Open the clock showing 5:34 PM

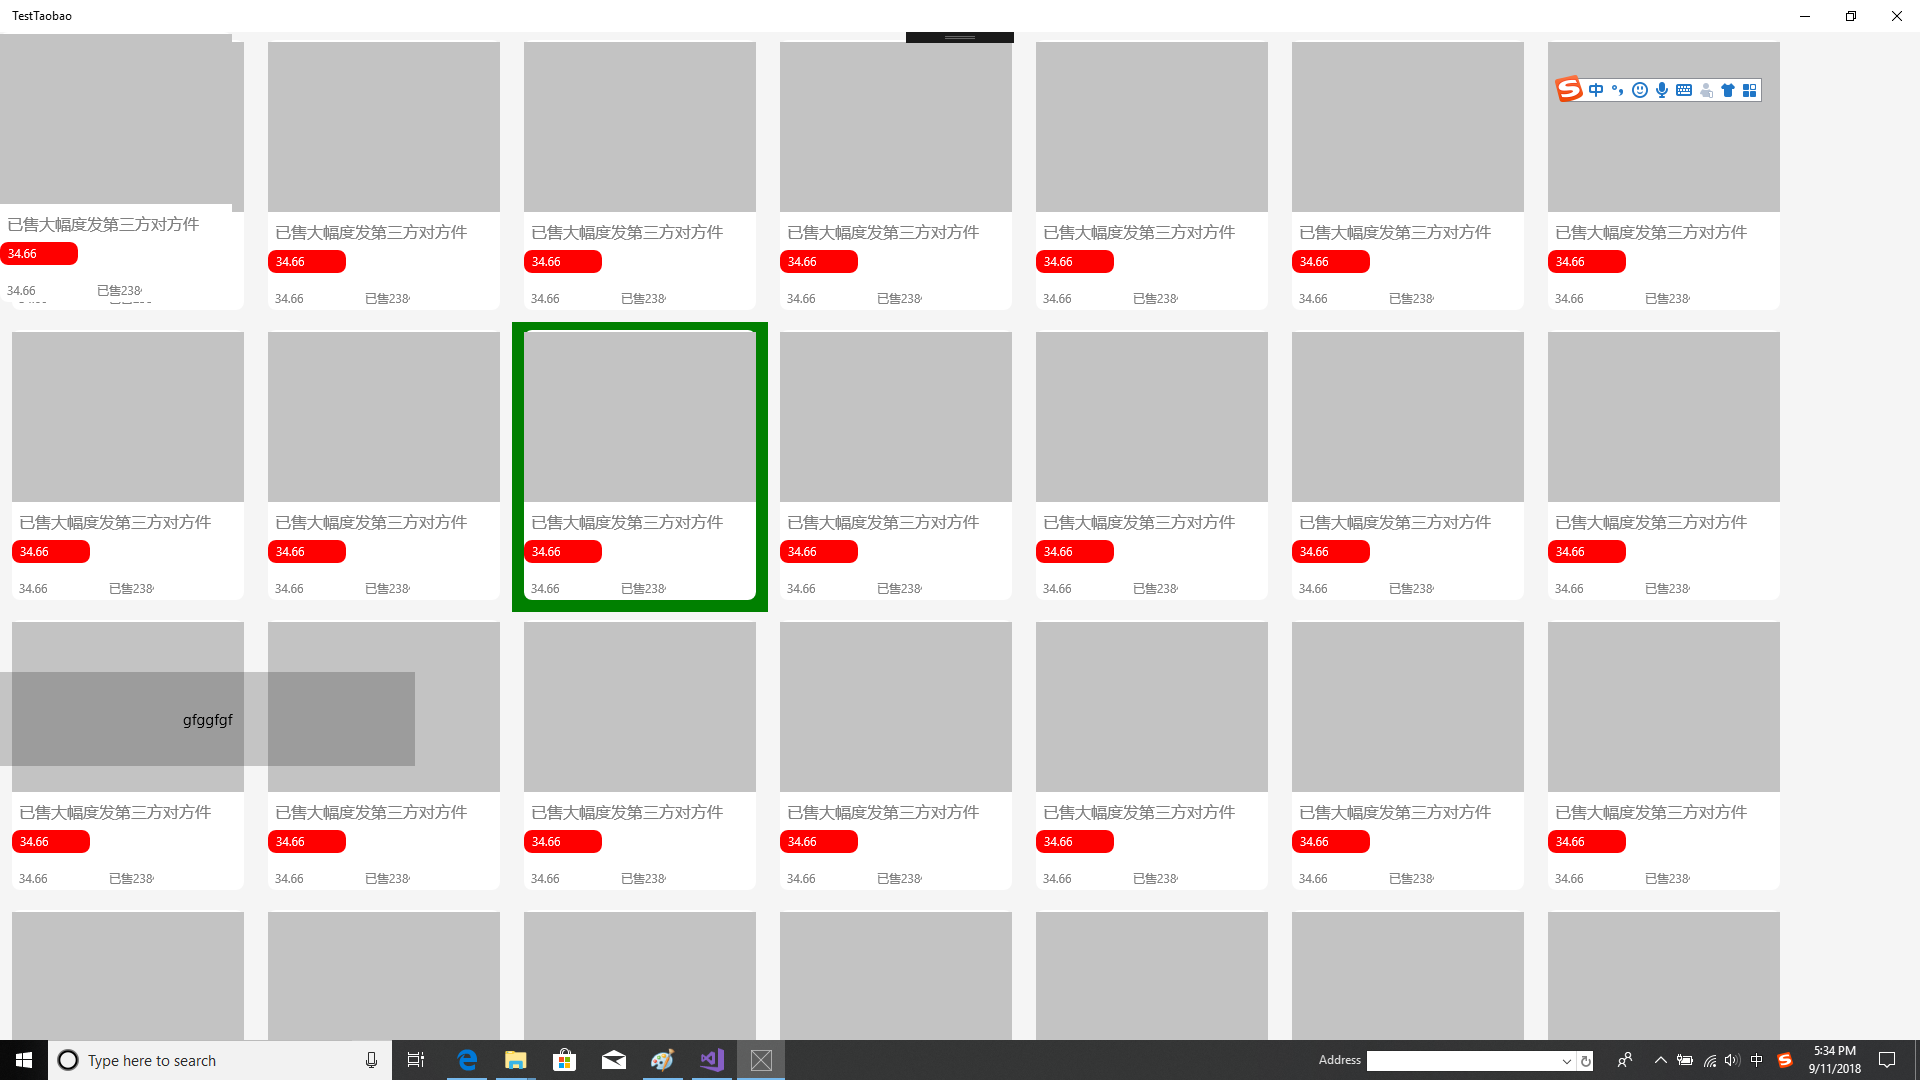click(x=1835, y=1060)
